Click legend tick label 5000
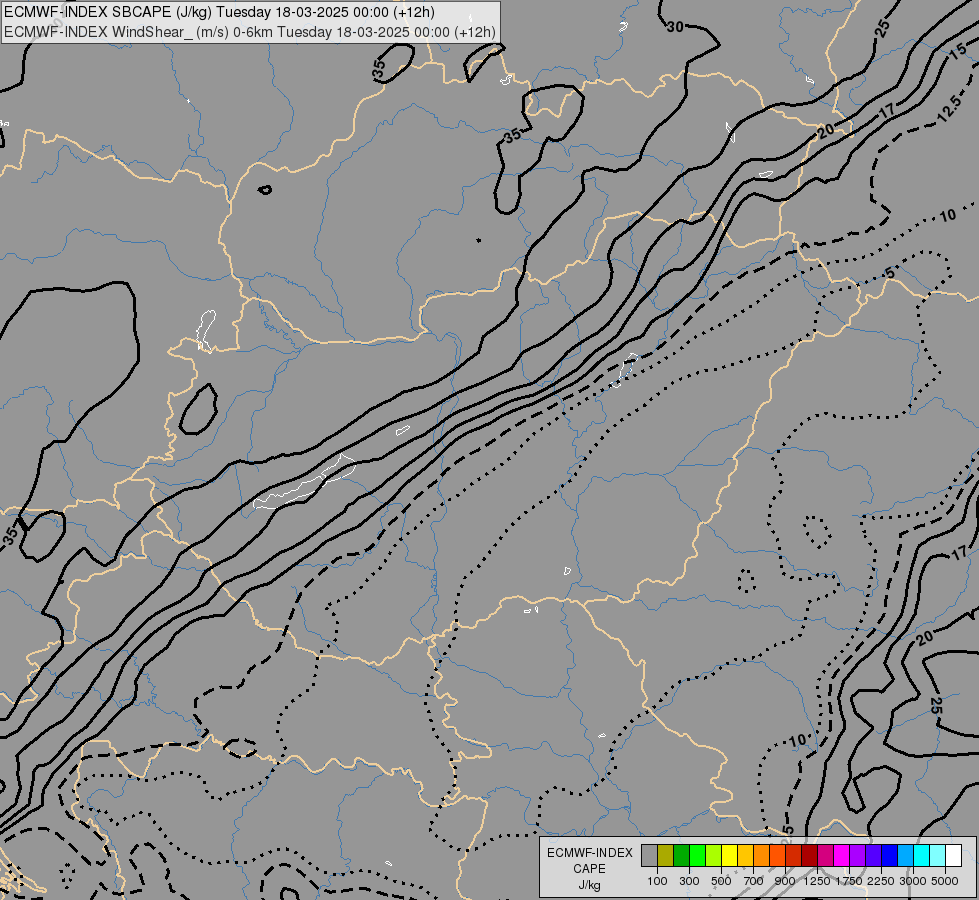This screenshot has height=900, width=979. coord(945,881)
